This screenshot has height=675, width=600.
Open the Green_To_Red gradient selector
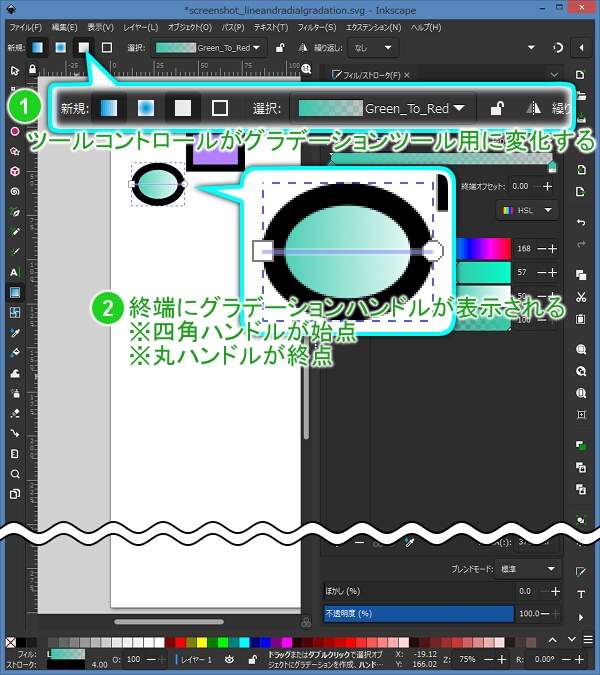coord(208,47)
